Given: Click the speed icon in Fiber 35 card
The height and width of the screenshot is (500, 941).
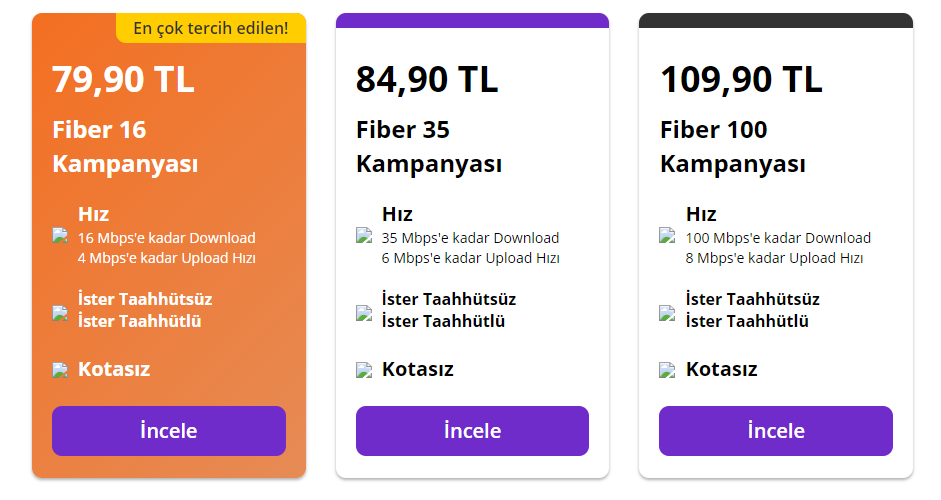Looking at the screenshot, I should 364,236.
